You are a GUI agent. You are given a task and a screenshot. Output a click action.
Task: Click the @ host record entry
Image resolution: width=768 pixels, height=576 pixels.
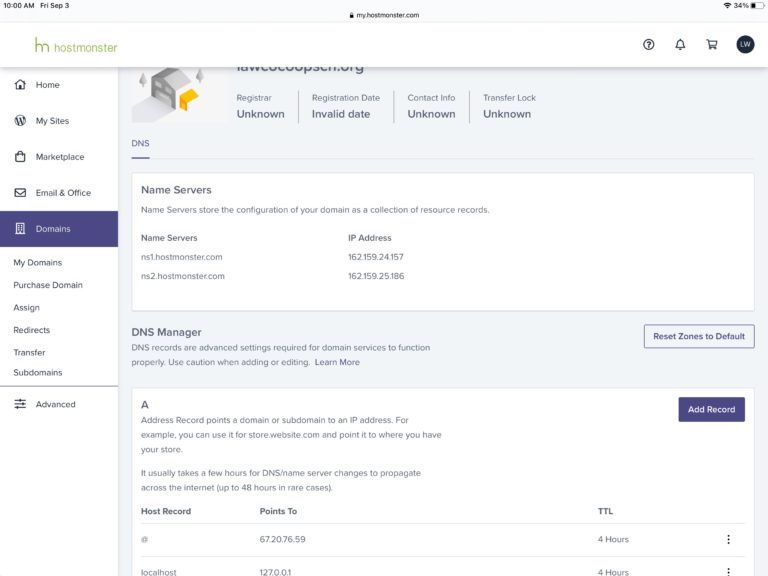[144, 539]
